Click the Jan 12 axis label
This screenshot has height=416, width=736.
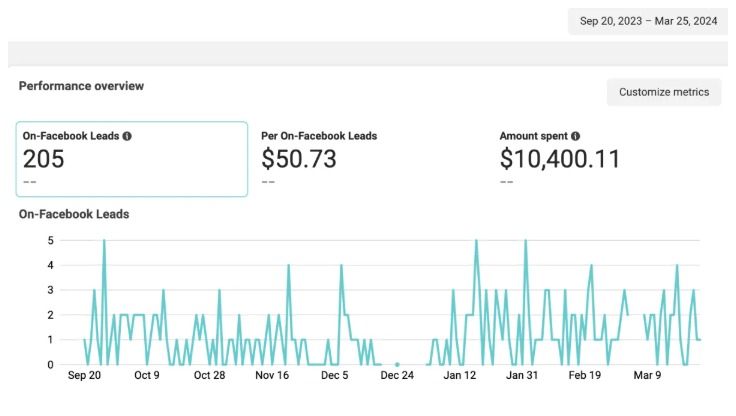click(460, 375)
